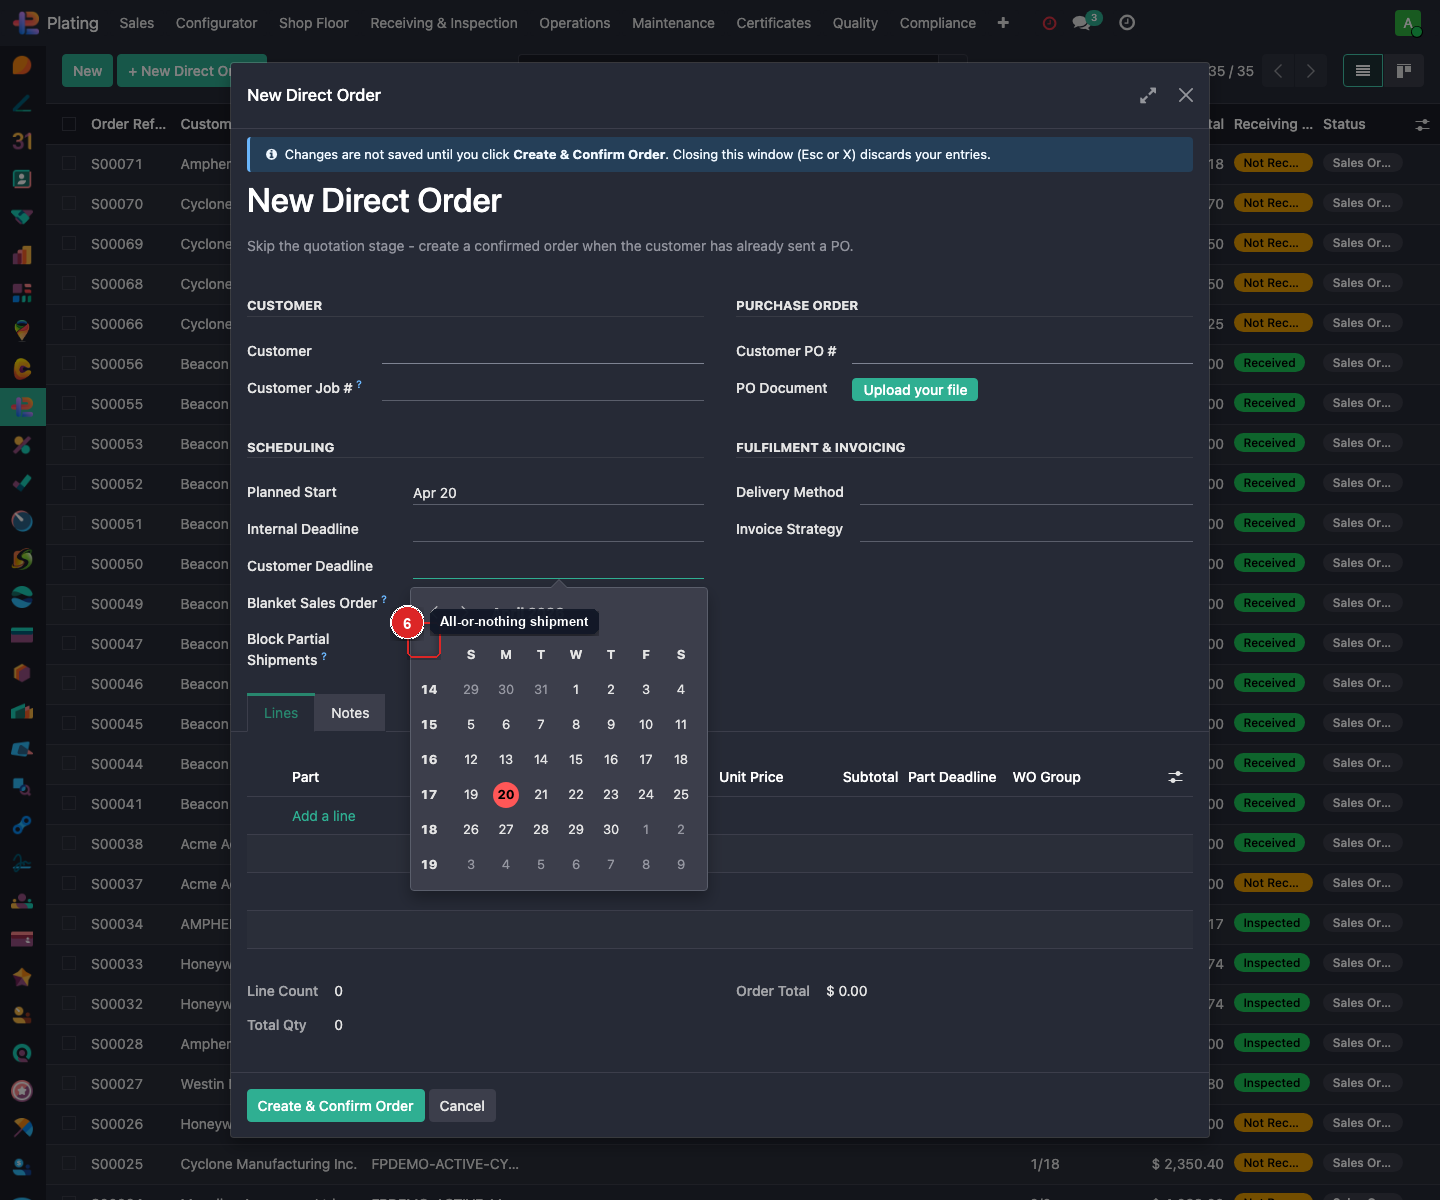Open the messages chat icon with badge
The image size is (1440, 1200).
pos(1081,23)
